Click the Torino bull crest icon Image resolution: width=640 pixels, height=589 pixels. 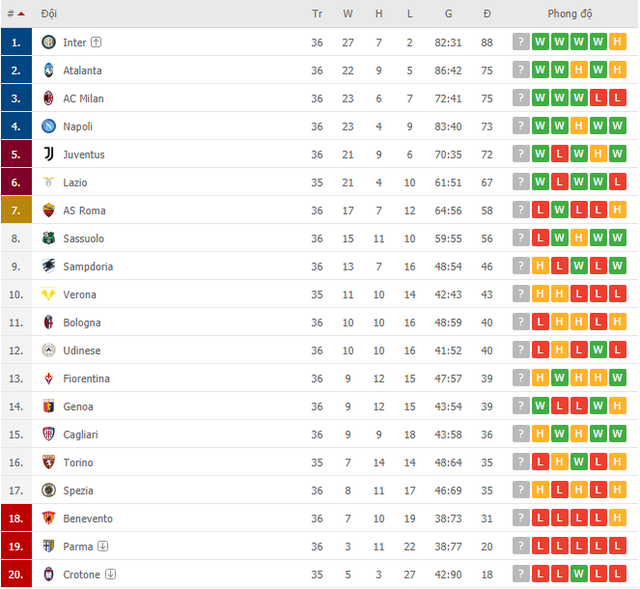click(49, 462)
